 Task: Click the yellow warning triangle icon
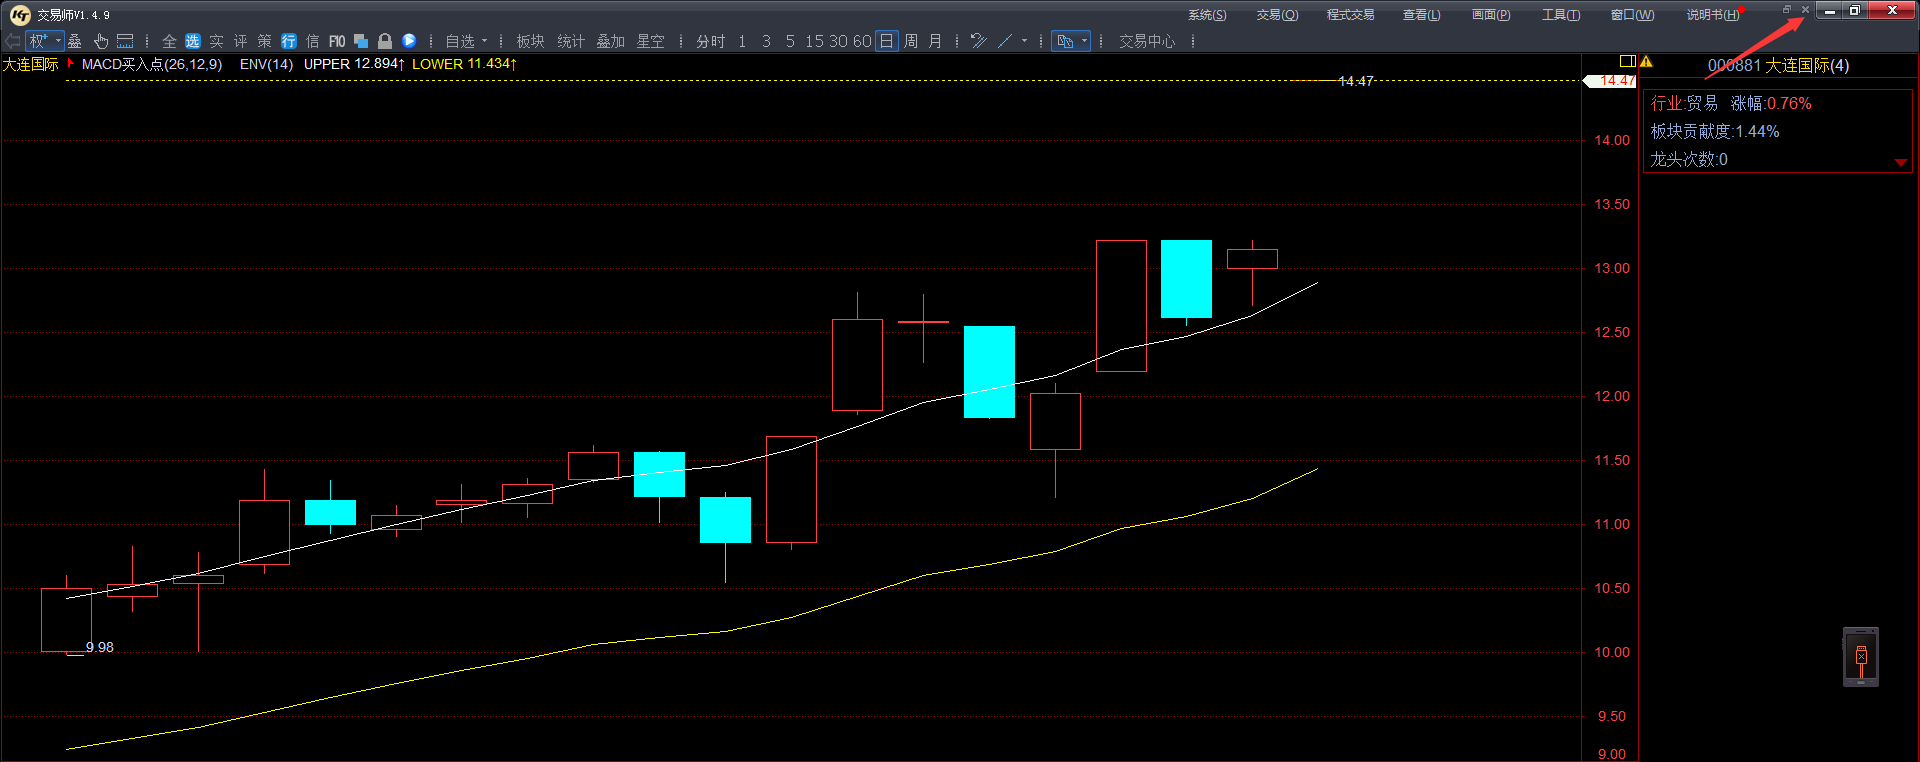click(x=1646, y=62)
